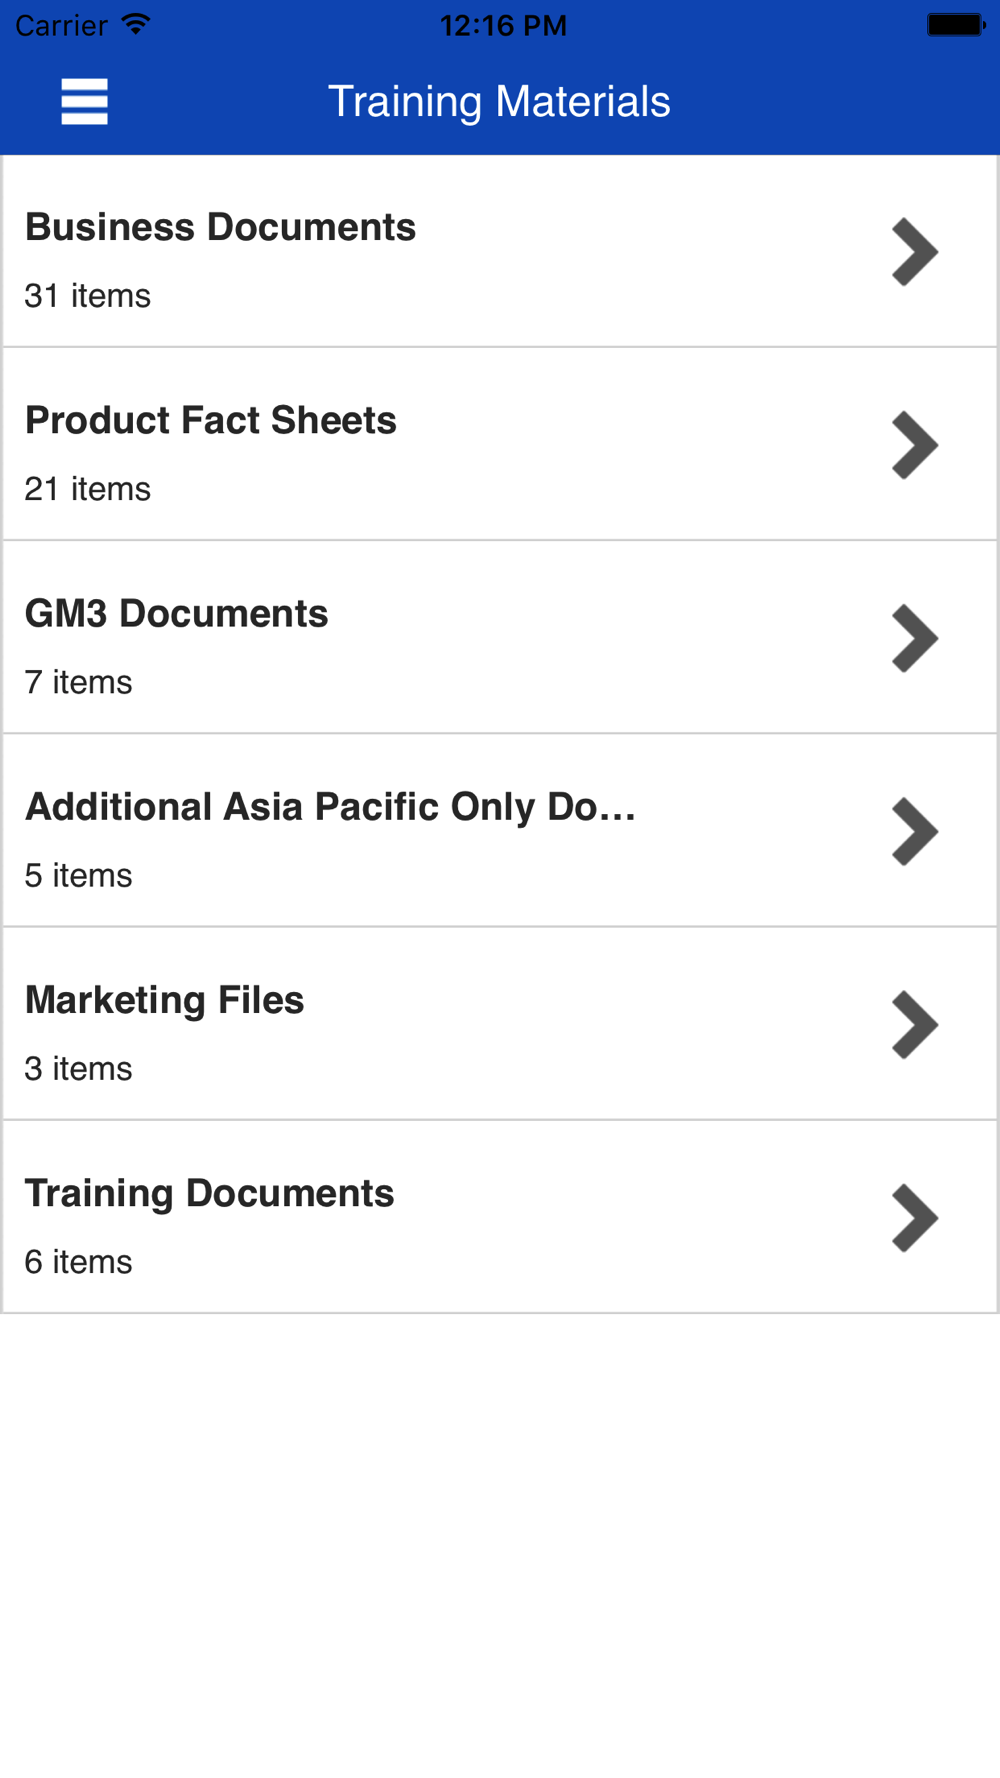Expand Additional Asia Pacific Only chevron

click(x=915, y=831)
